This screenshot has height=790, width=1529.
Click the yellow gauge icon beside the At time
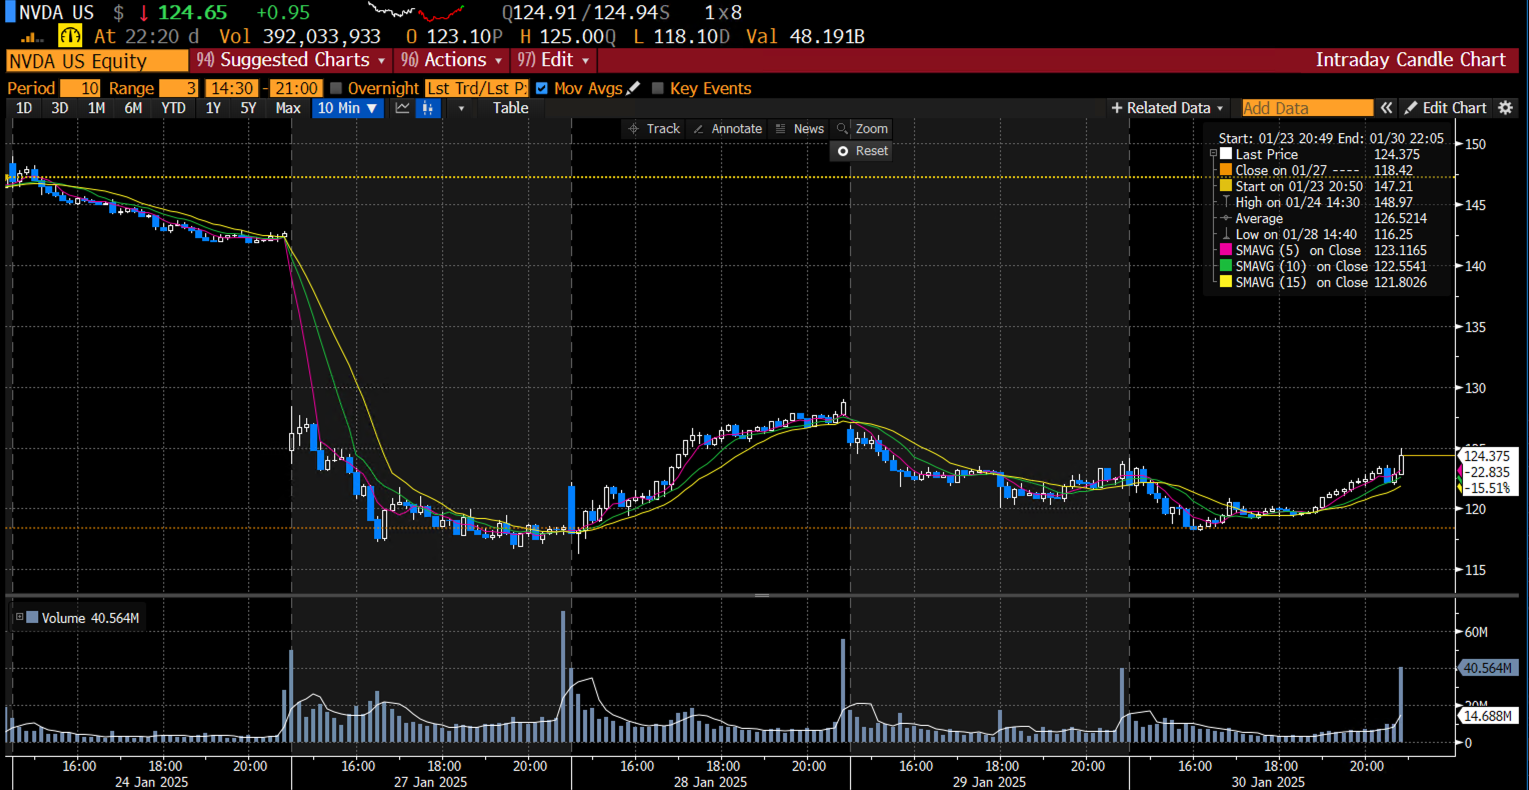[x=70, y=36]
